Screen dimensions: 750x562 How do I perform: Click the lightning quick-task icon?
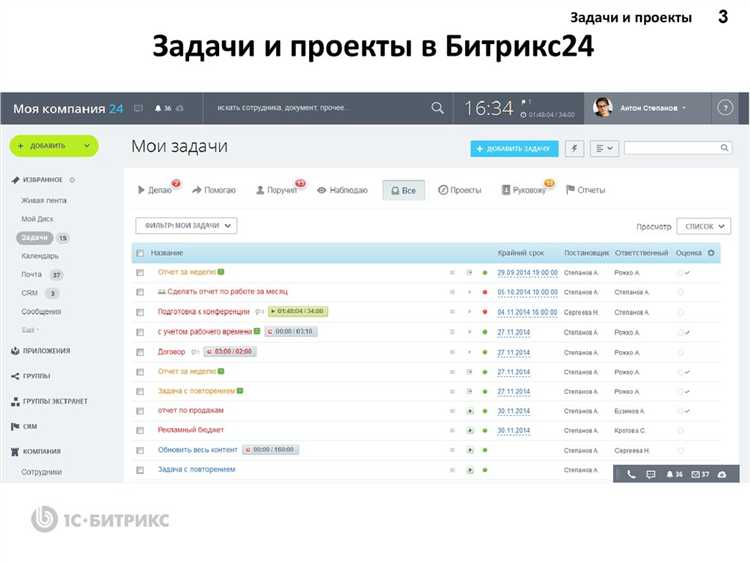[574, 149]
